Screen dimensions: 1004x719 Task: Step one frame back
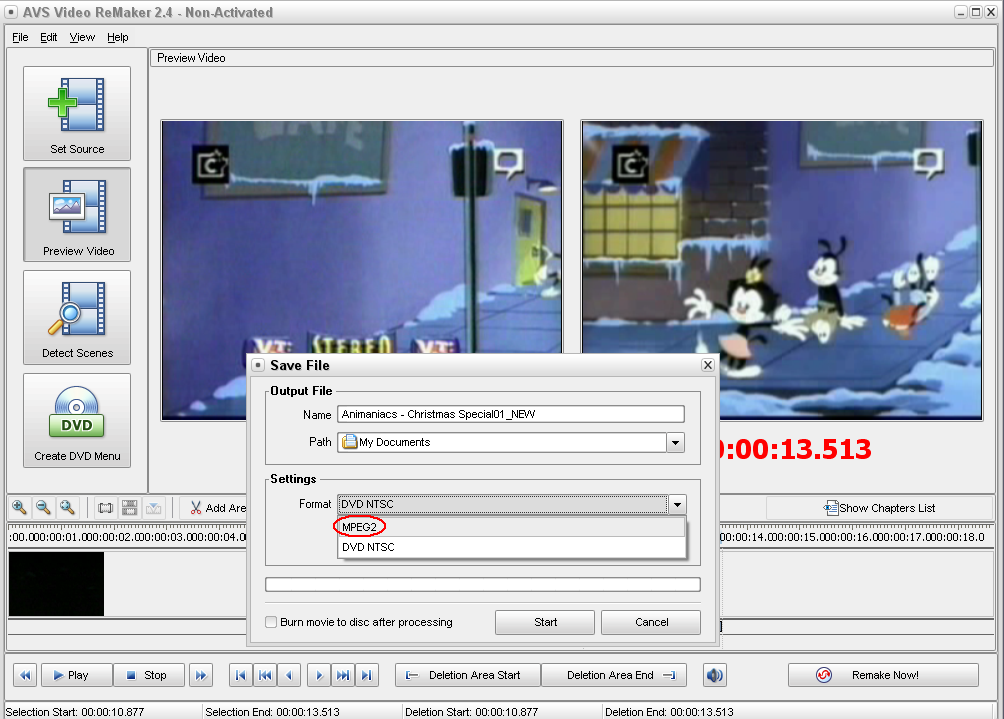[289, 675]
